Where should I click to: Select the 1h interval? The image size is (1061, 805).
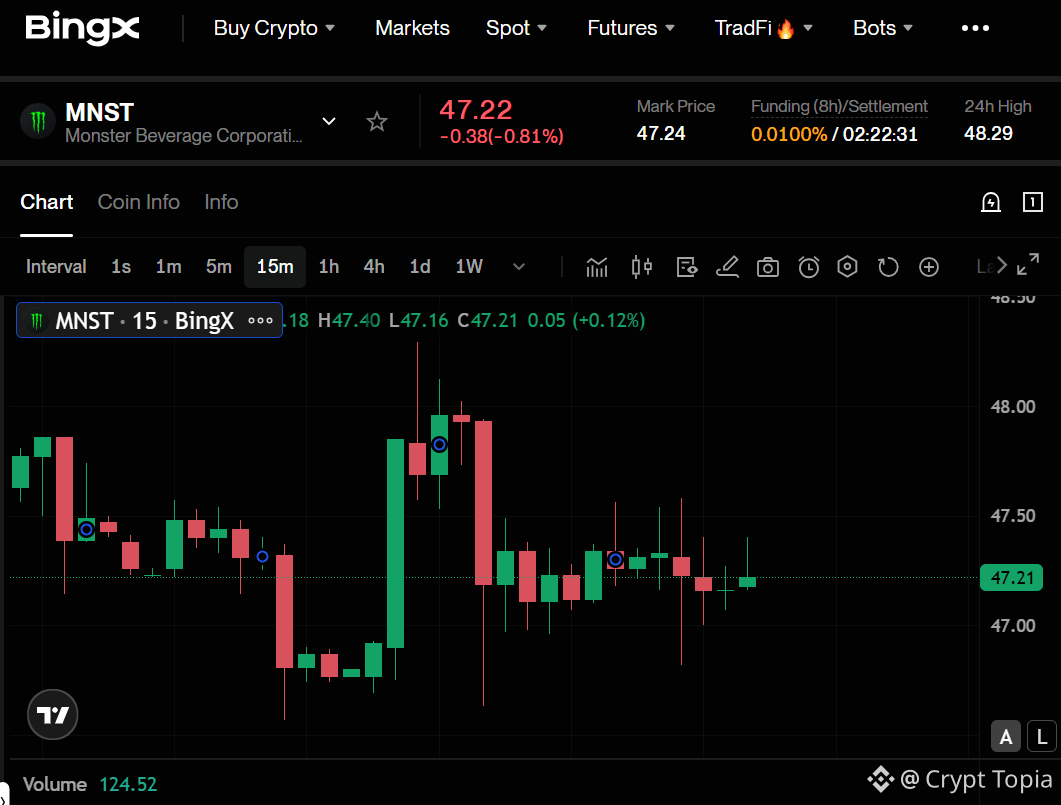click(x=329, y=267)
